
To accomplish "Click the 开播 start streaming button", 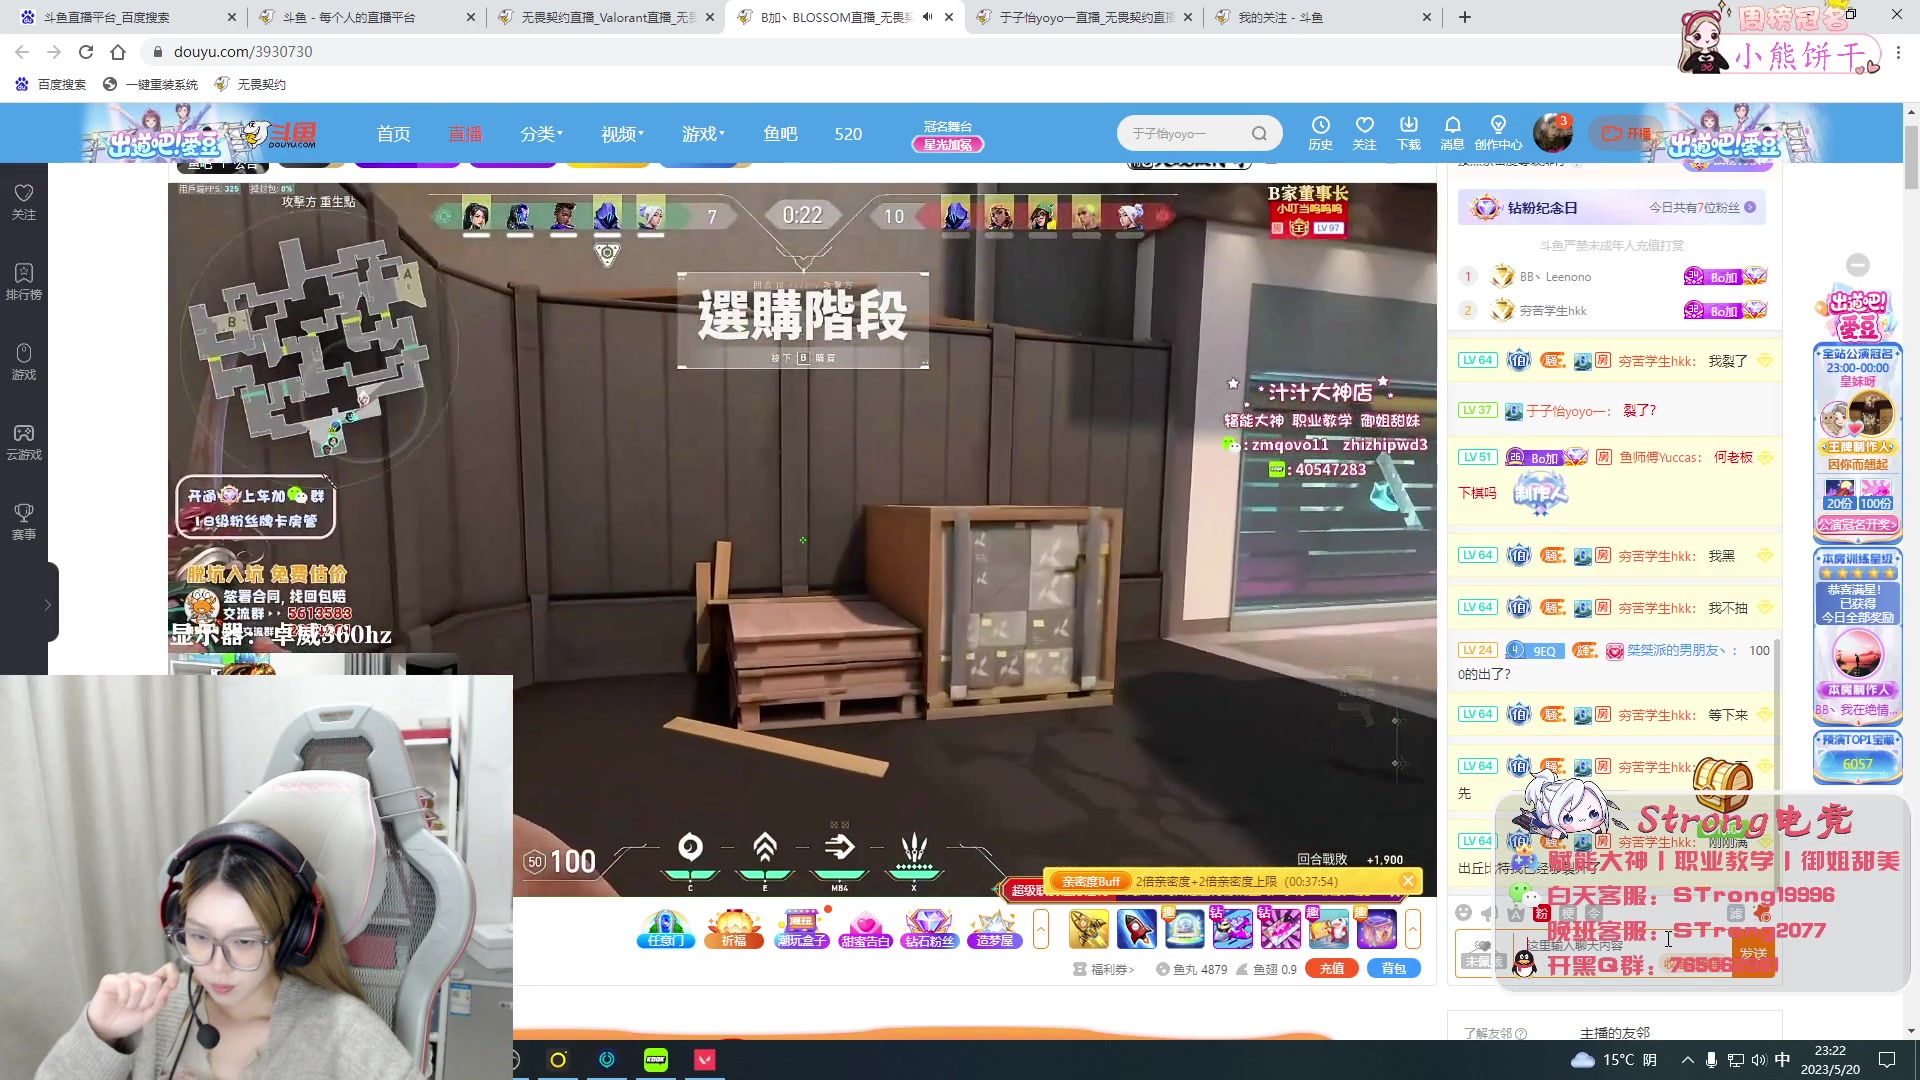I will pos(1626,133).
